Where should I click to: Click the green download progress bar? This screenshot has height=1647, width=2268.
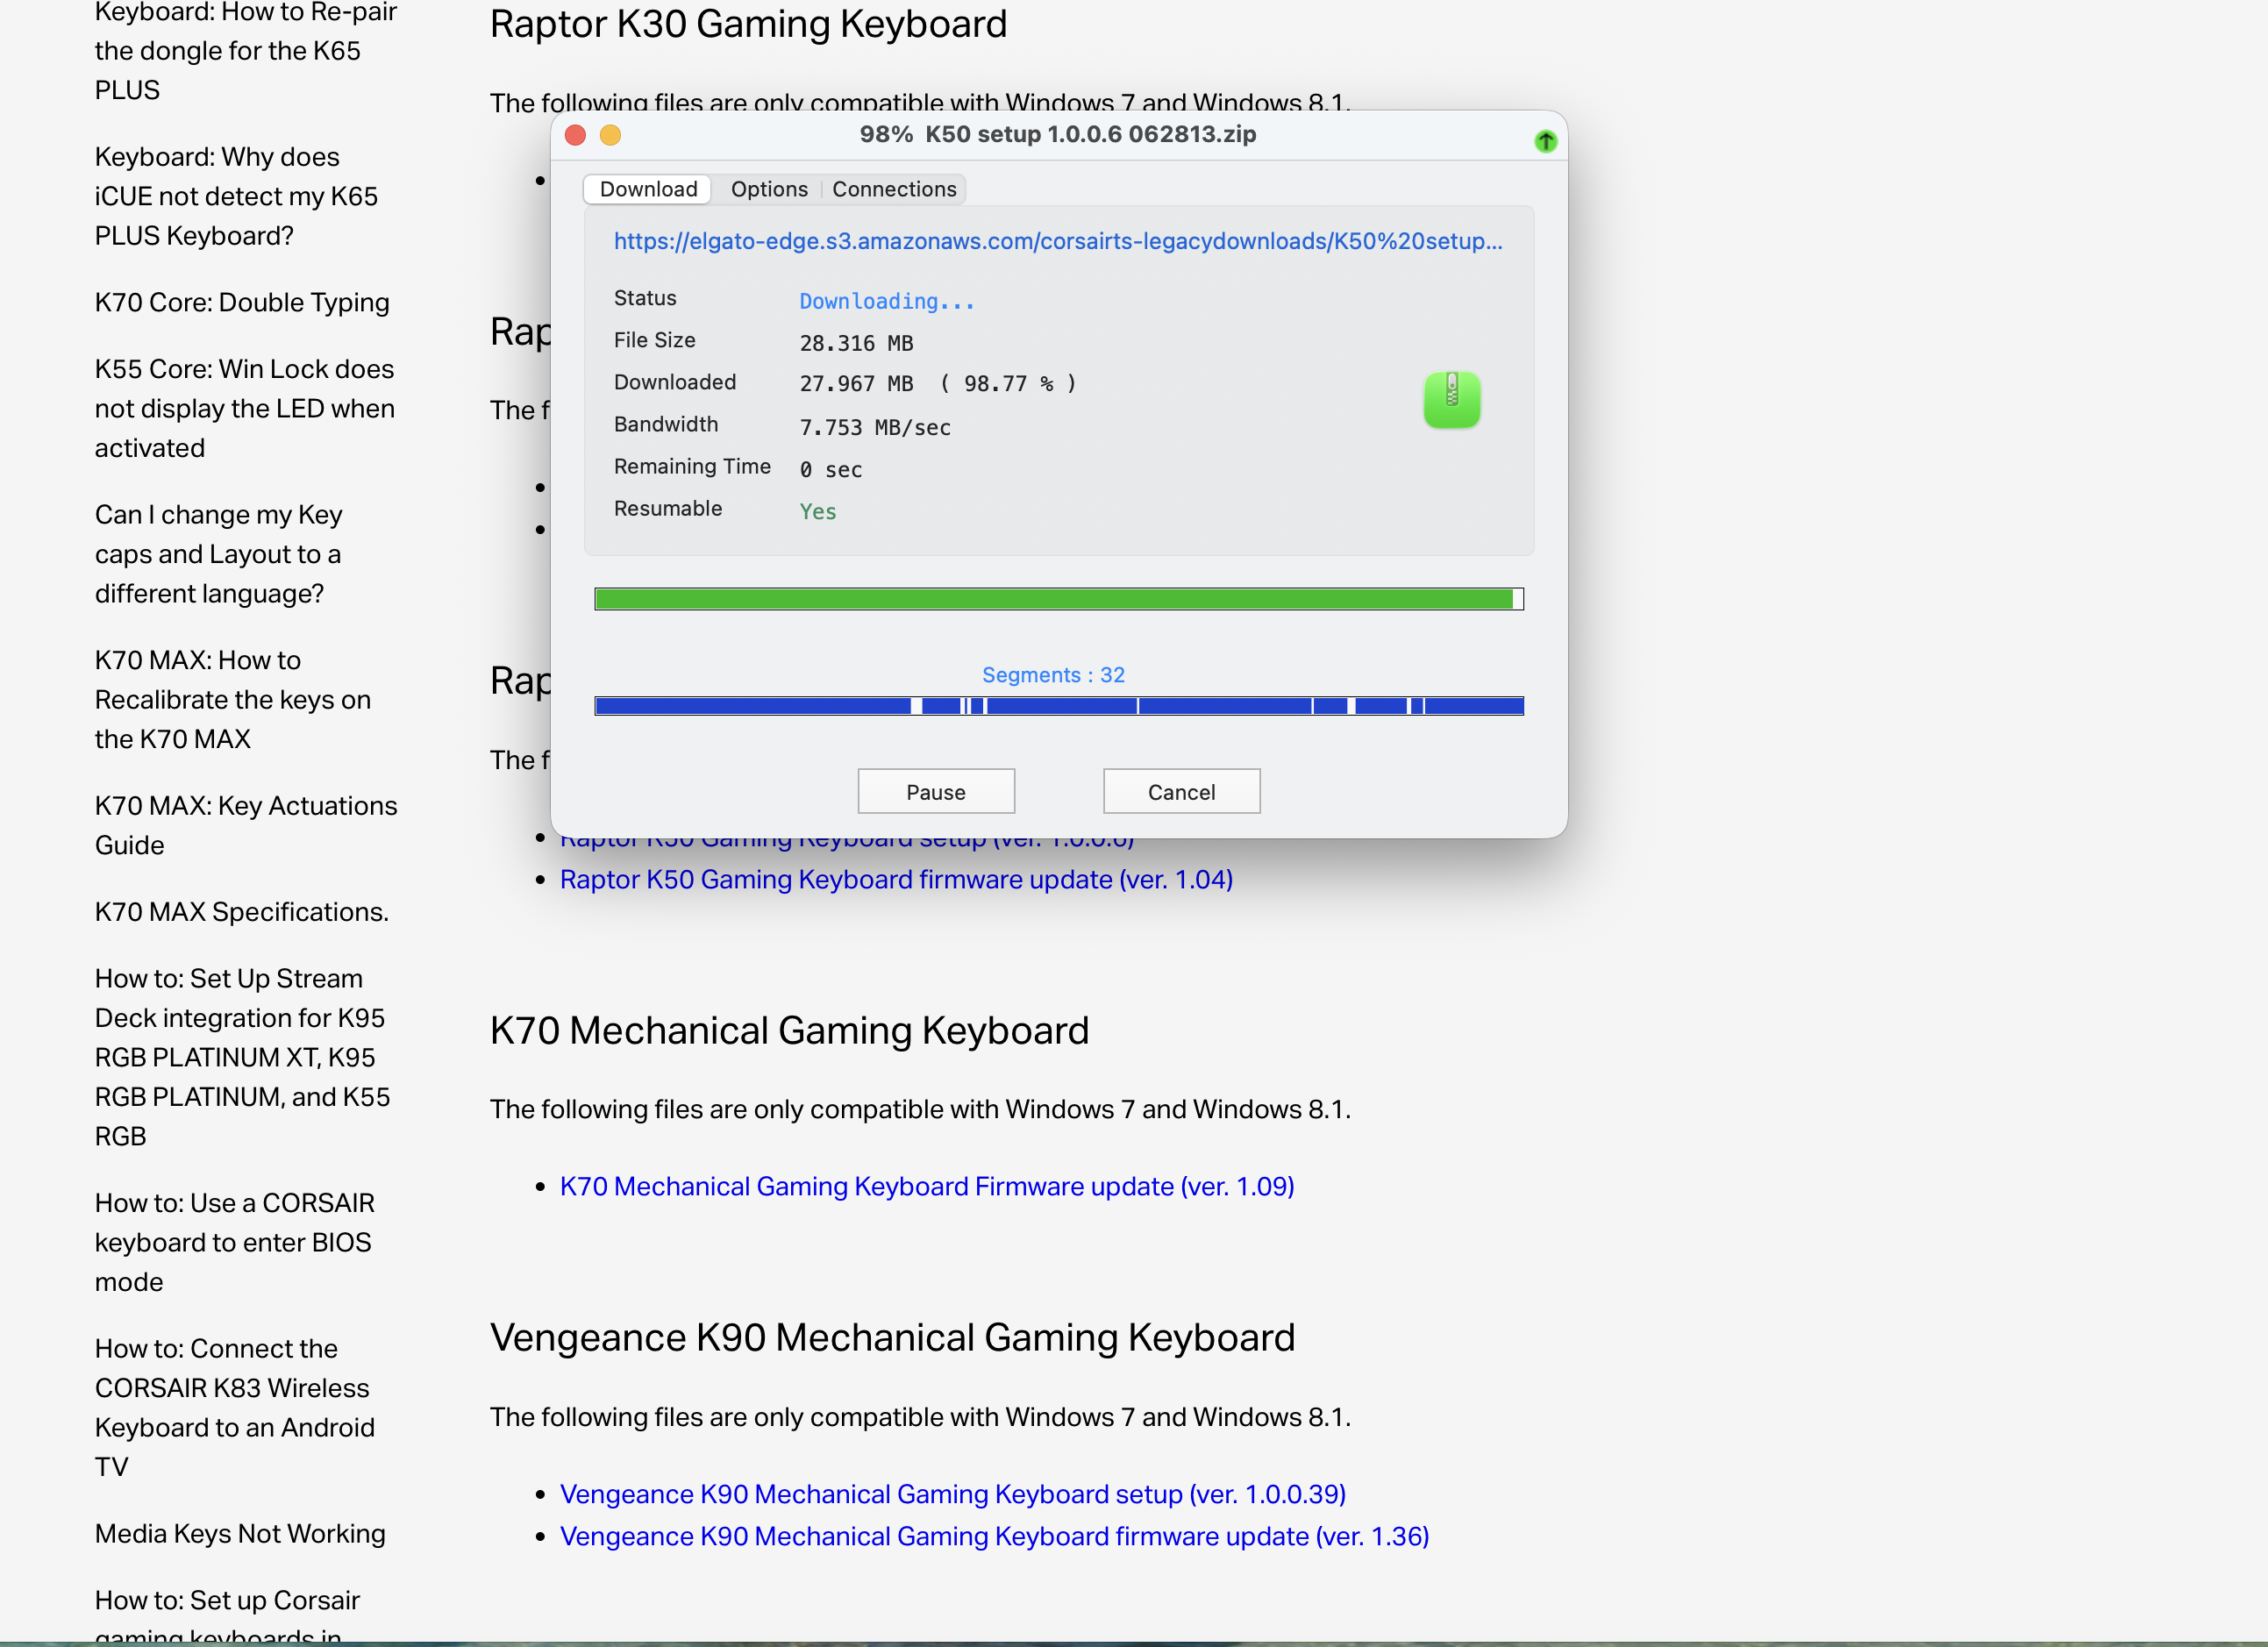(x=1058, y=599)
